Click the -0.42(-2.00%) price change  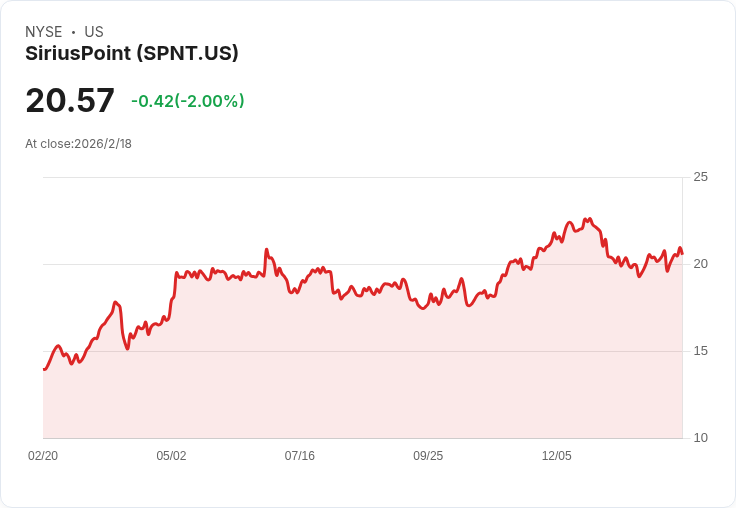[x=188, y=101]
